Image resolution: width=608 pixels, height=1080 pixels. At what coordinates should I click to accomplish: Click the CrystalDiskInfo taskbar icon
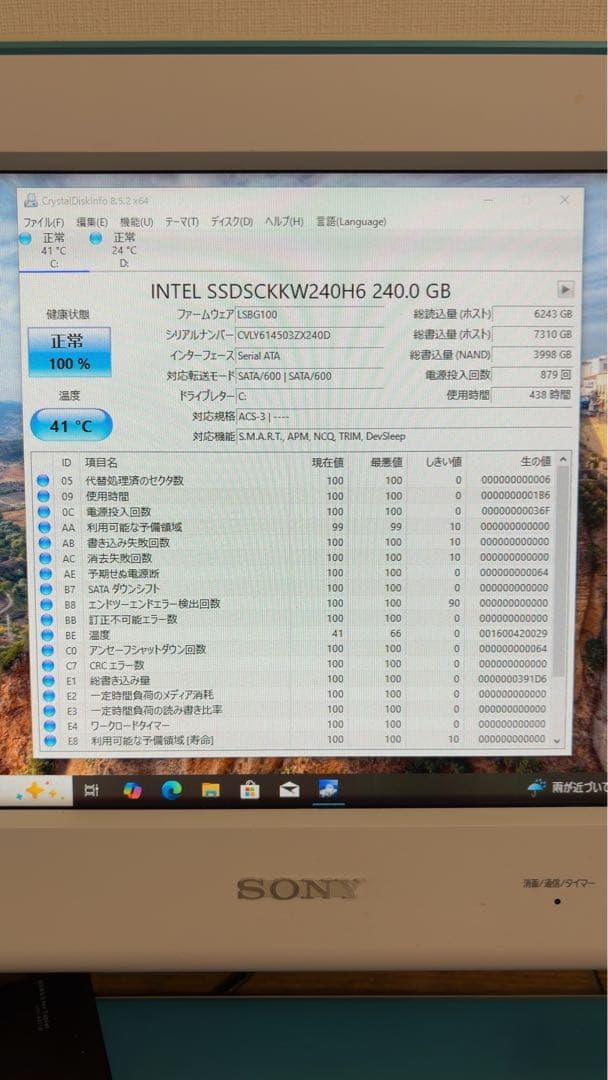[x=328, y=789]
